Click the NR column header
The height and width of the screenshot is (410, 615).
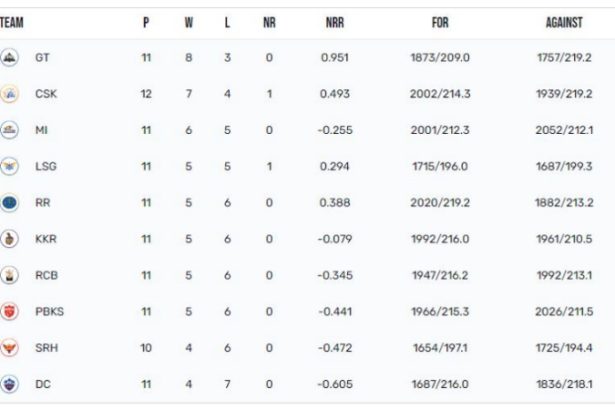pyautogui.click(x=269, y=22)
